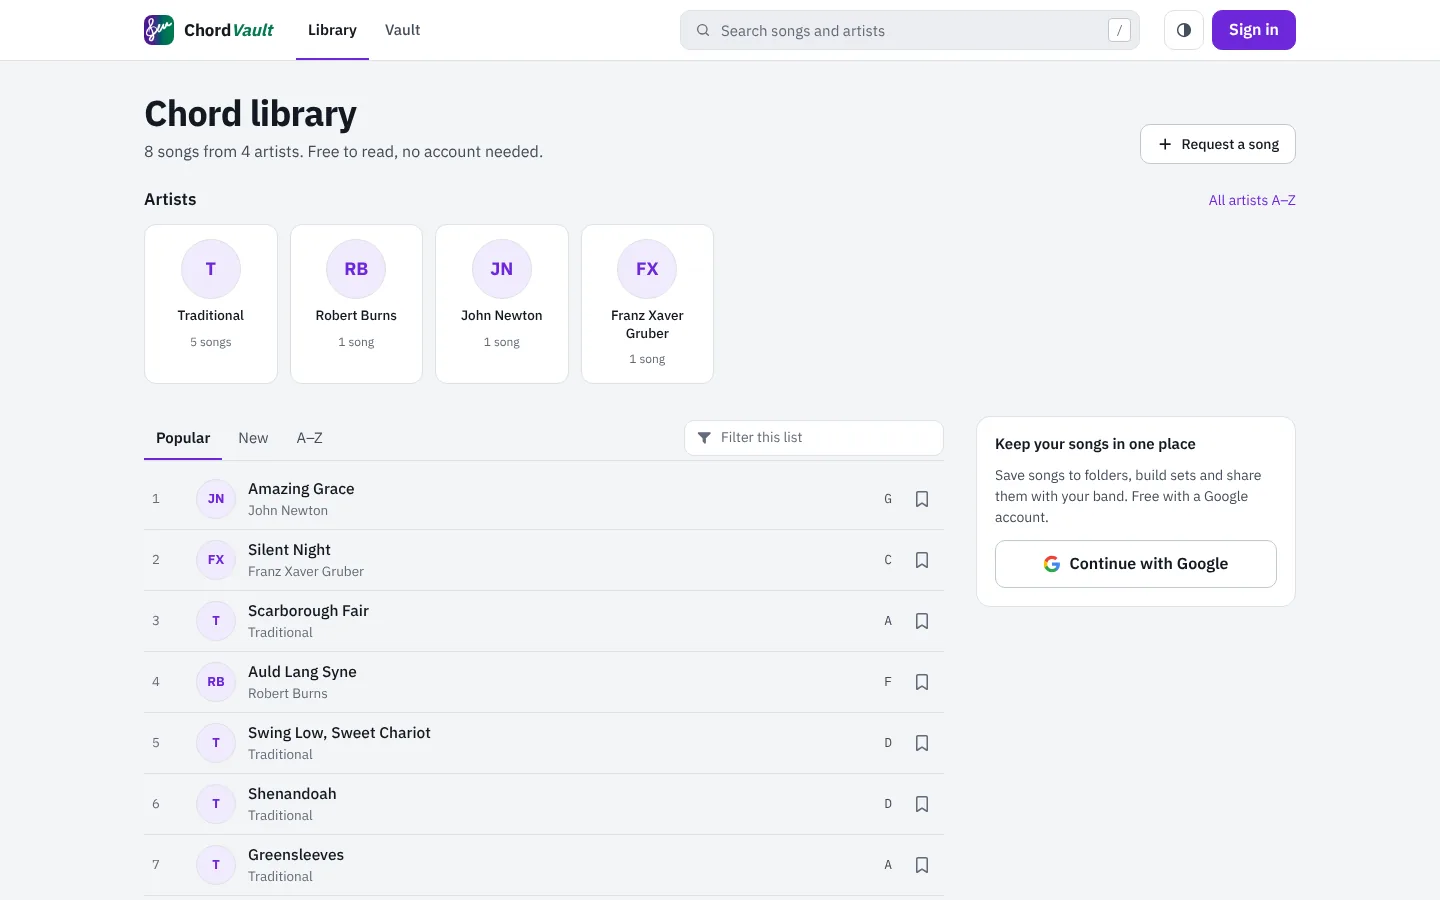Screen dimensions: 1440x900
Task: Bookmark Auld Lang Syne
Action: point(922,682)
